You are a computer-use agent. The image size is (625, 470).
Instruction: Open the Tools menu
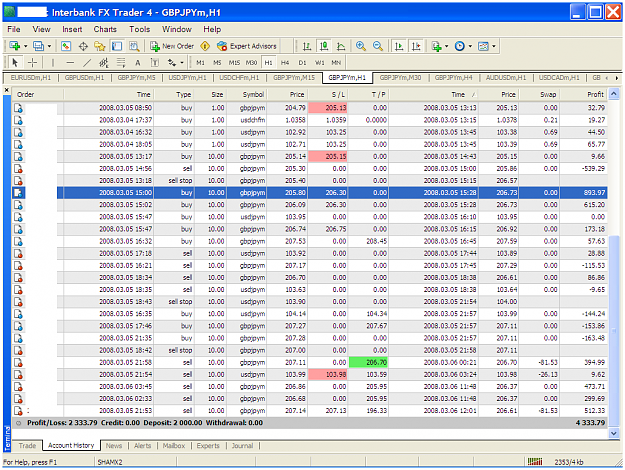140,29
